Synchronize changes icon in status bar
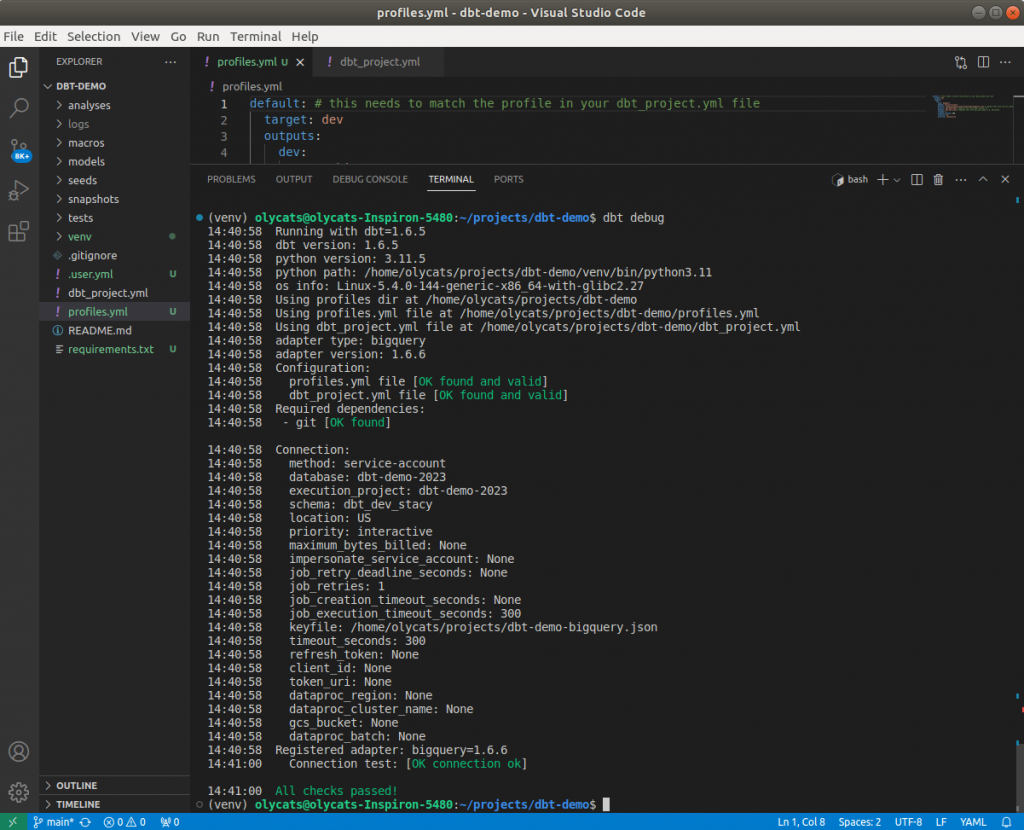1024x830 pixels. pos(85,822)
